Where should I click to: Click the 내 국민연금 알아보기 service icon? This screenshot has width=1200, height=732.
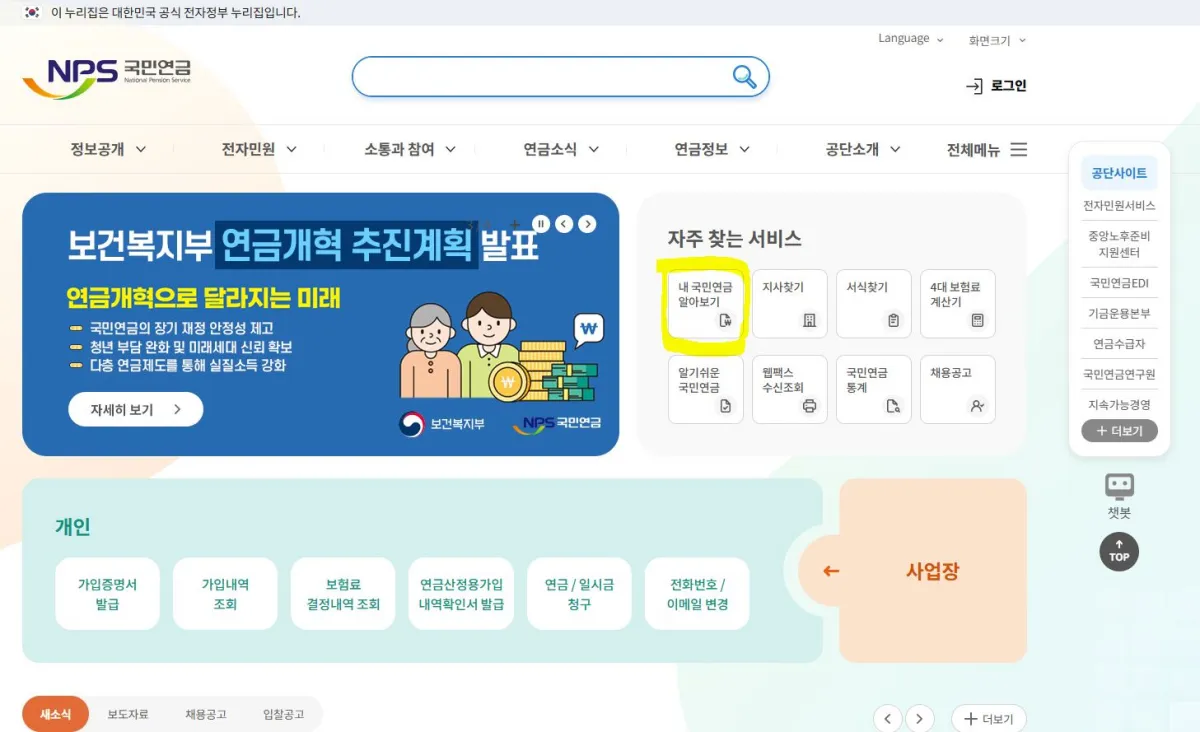pyautogui.click(x=705, y=303)
